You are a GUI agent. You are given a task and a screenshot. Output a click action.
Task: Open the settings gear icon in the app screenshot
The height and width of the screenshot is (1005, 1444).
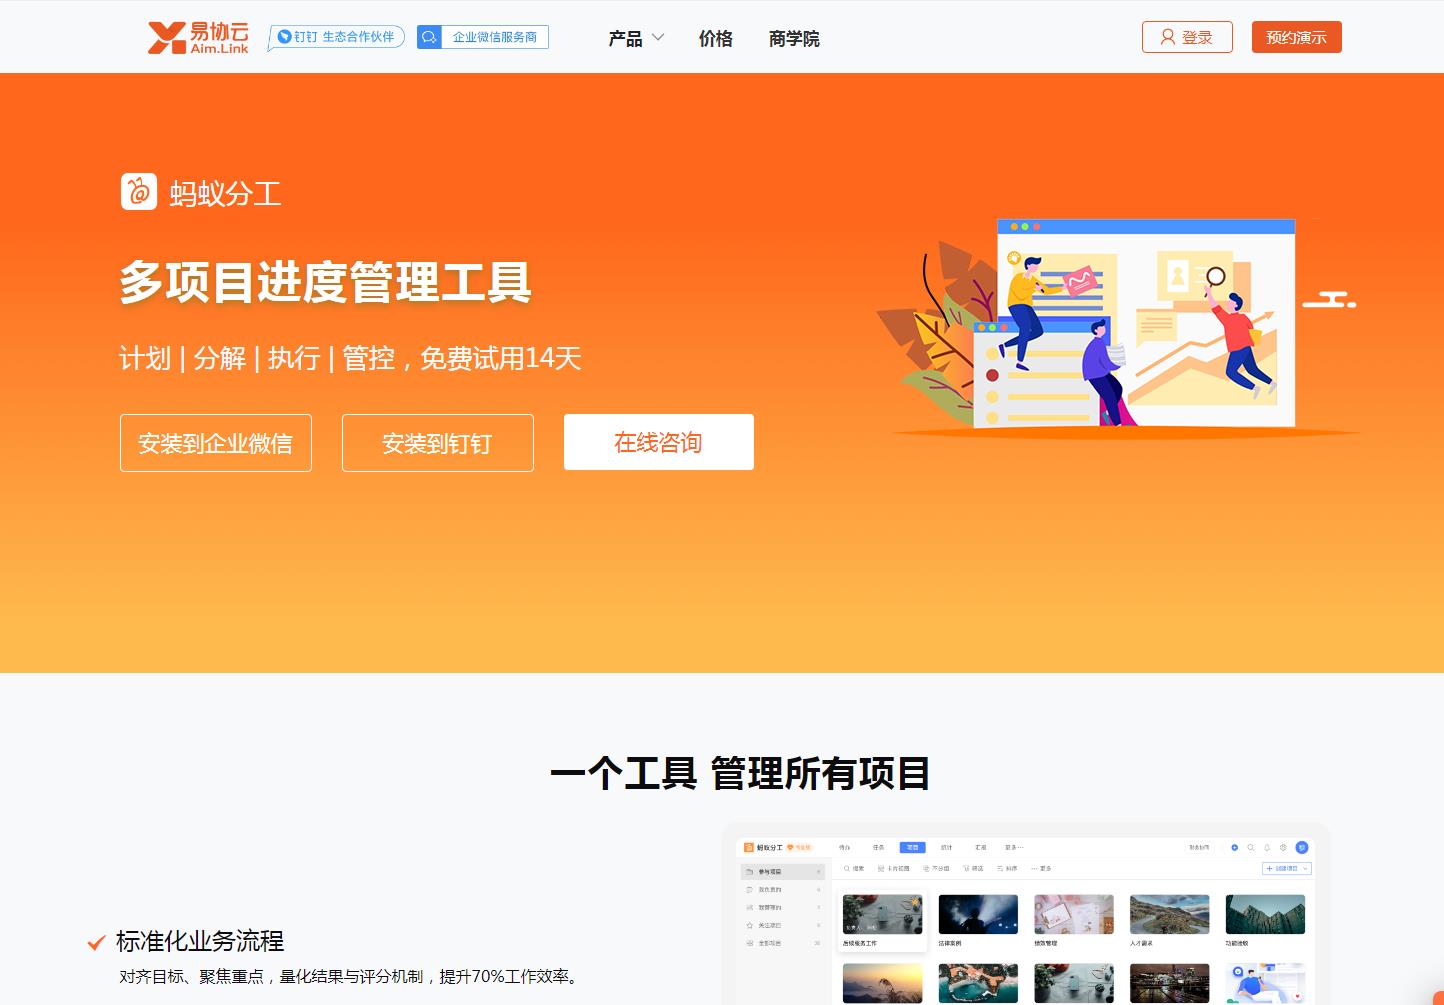coord(1285,847)
